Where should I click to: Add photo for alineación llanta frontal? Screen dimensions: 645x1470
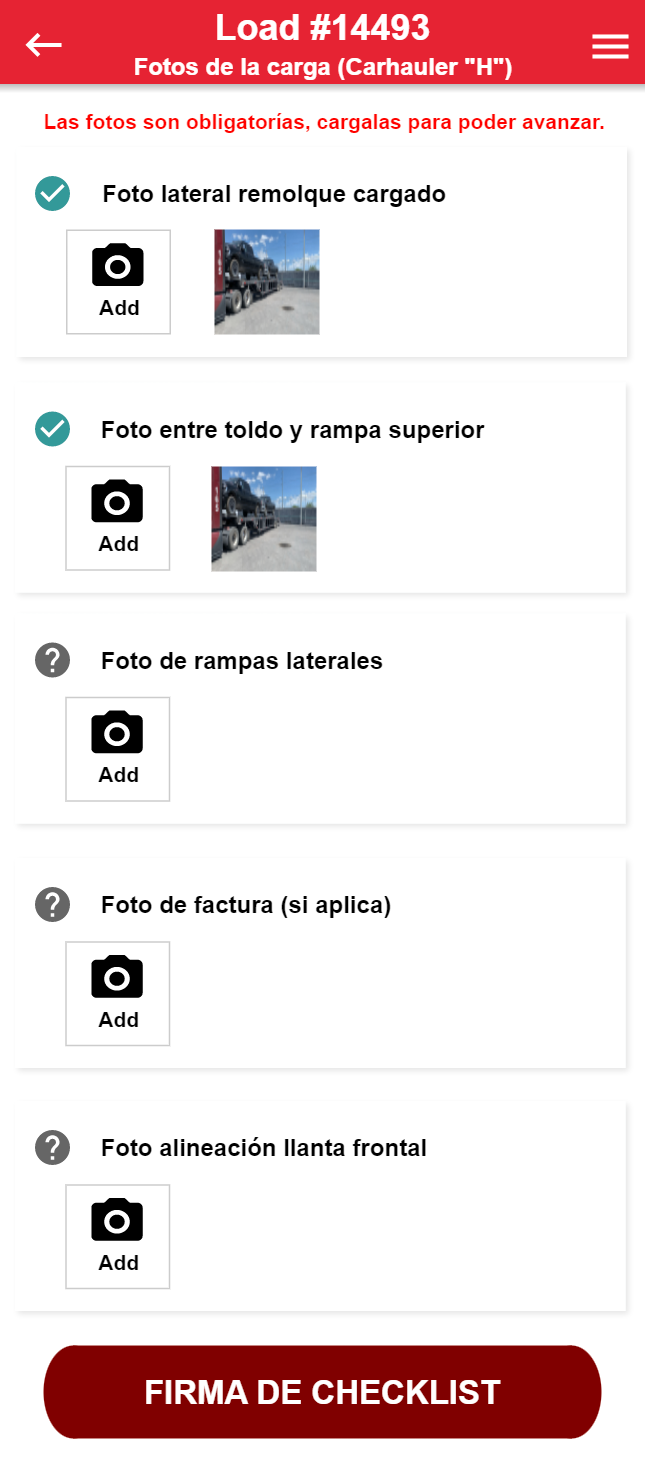pos(118,1237)
